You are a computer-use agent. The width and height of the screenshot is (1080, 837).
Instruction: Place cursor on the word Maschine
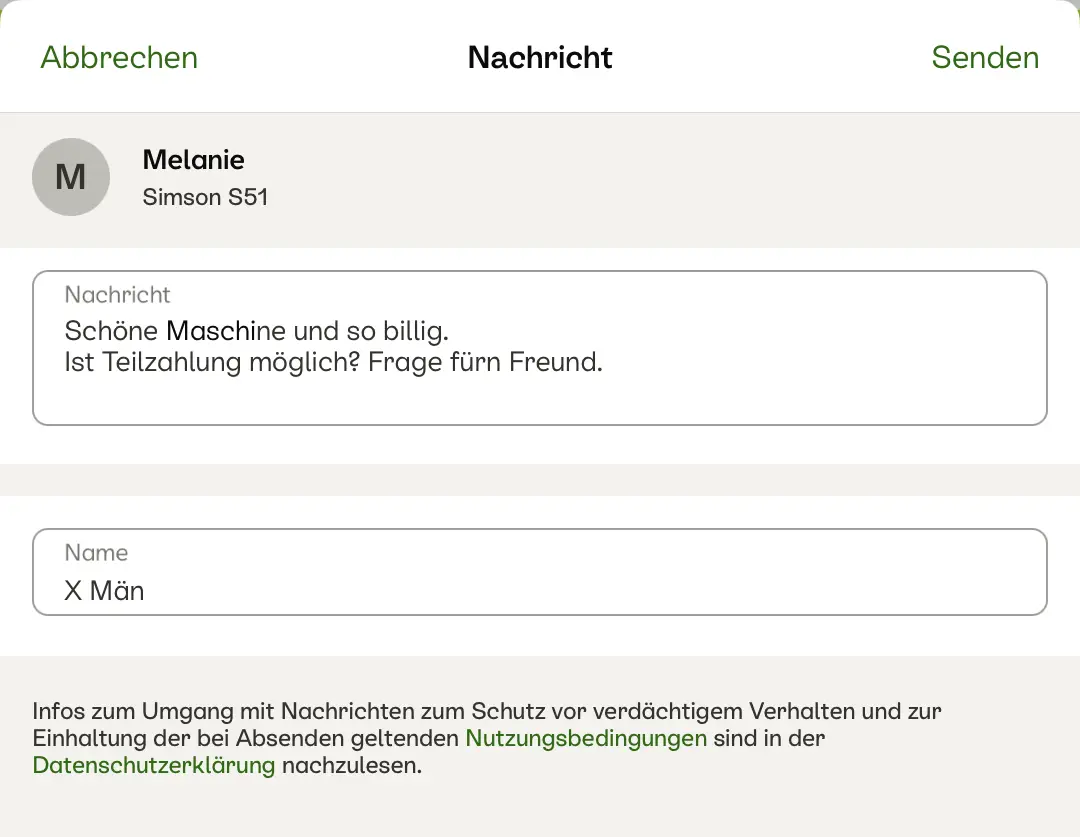click(226, 330)
